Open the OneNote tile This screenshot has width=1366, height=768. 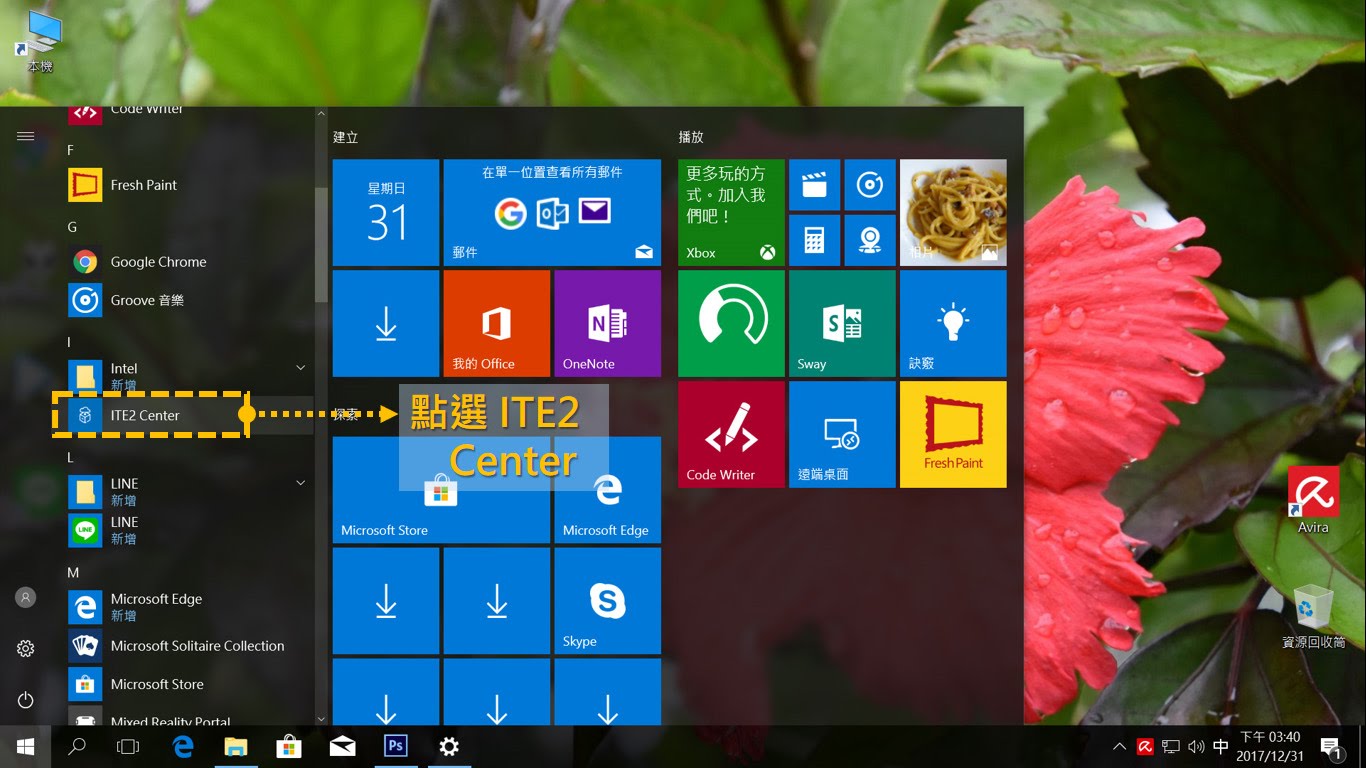[x=608, y=323]
